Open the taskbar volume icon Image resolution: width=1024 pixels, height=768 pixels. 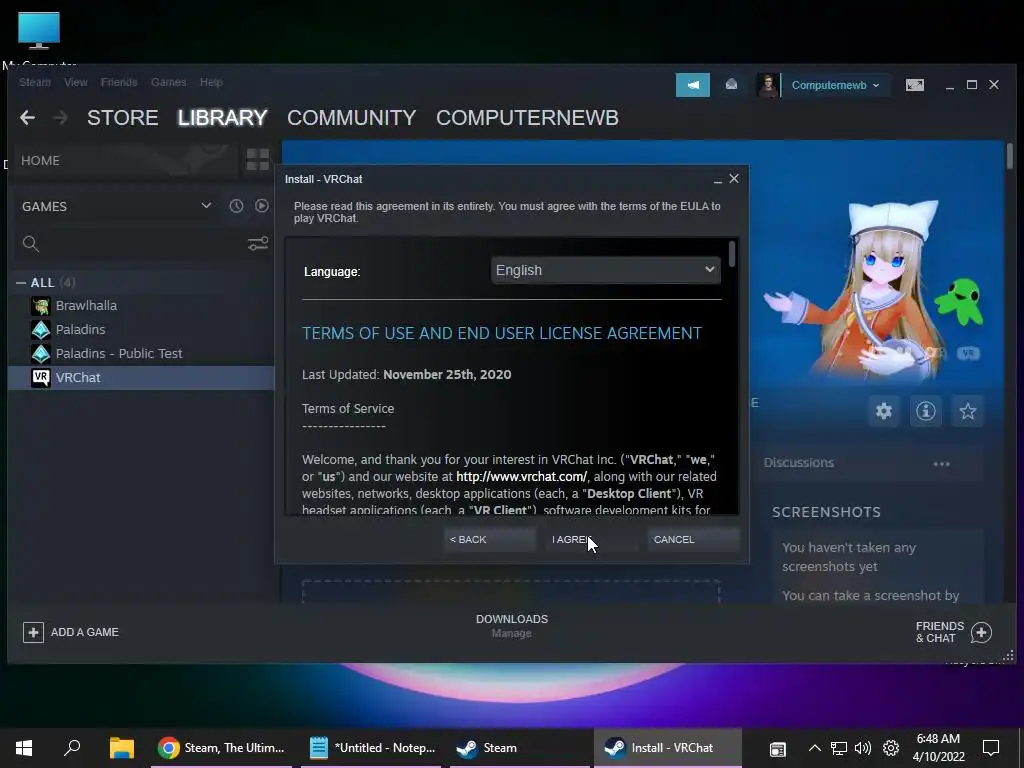(x=863, y=748)
